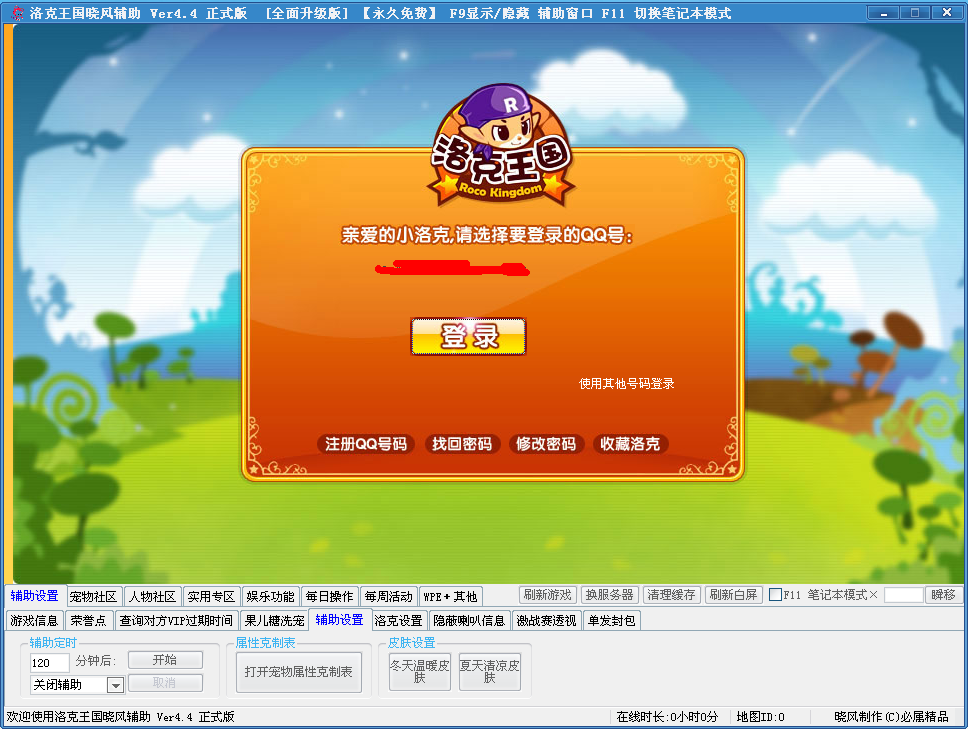Click 换服务器 button
Screen dimensions: 968x729
(x=610, y=594)
